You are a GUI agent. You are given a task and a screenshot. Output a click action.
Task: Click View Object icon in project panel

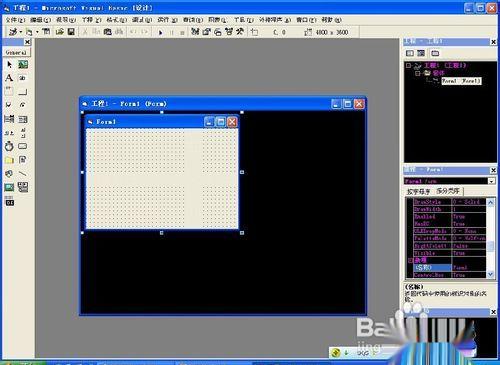click(x=421, y=53)
